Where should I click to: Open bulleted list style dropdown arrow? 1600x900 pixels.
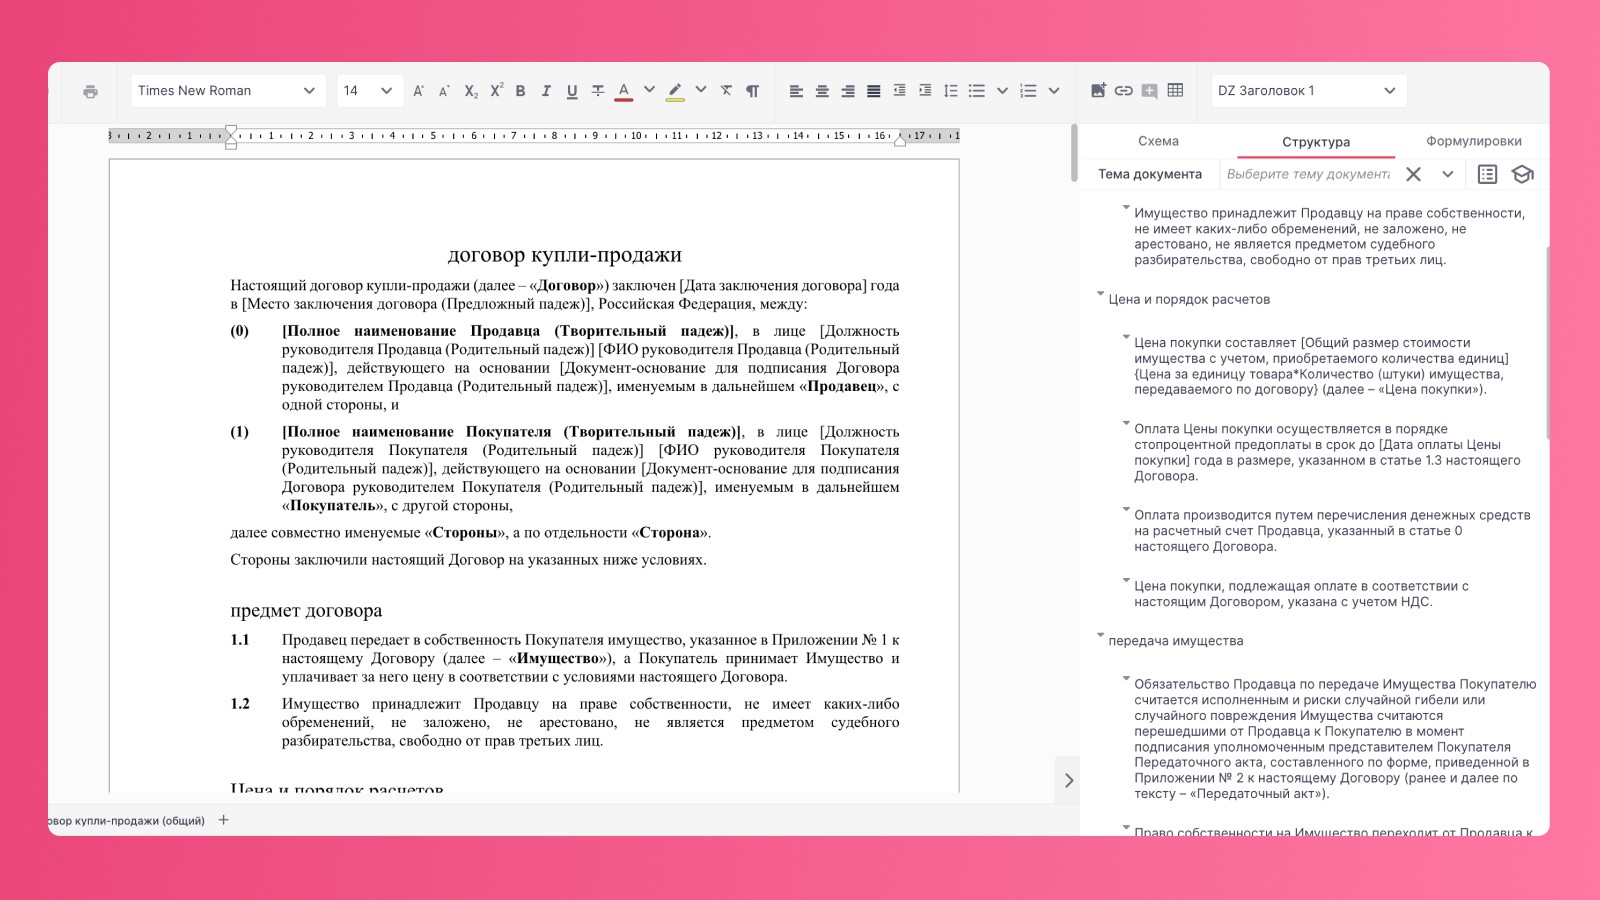click(x=1002, y=91)
